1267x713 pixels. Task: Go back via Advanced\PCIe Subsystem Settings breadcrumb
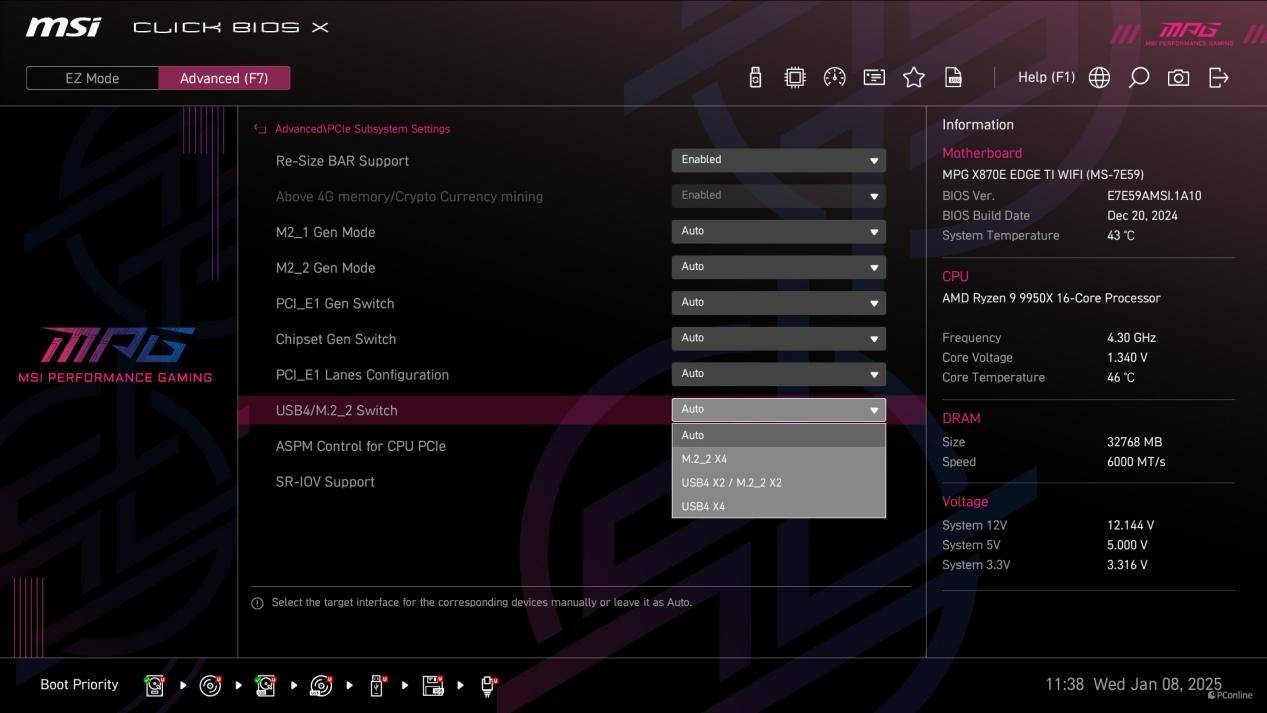click(x=361, y=129)
